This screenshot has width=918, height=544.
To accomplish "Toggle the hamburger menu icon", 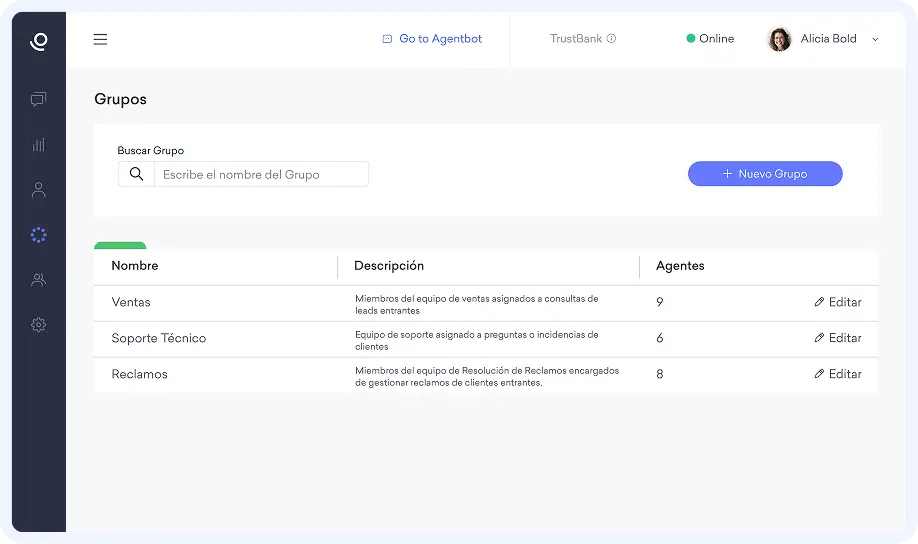I will (x=100, y=40).
